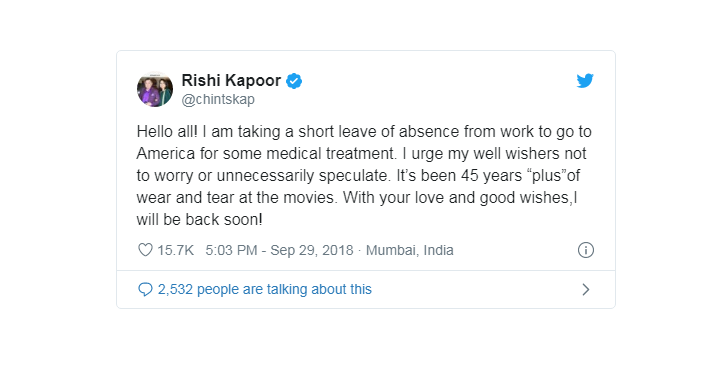Screen dimensions: 713x374
Task: Click the speech bubble reply icon
Action: point(145,289)
